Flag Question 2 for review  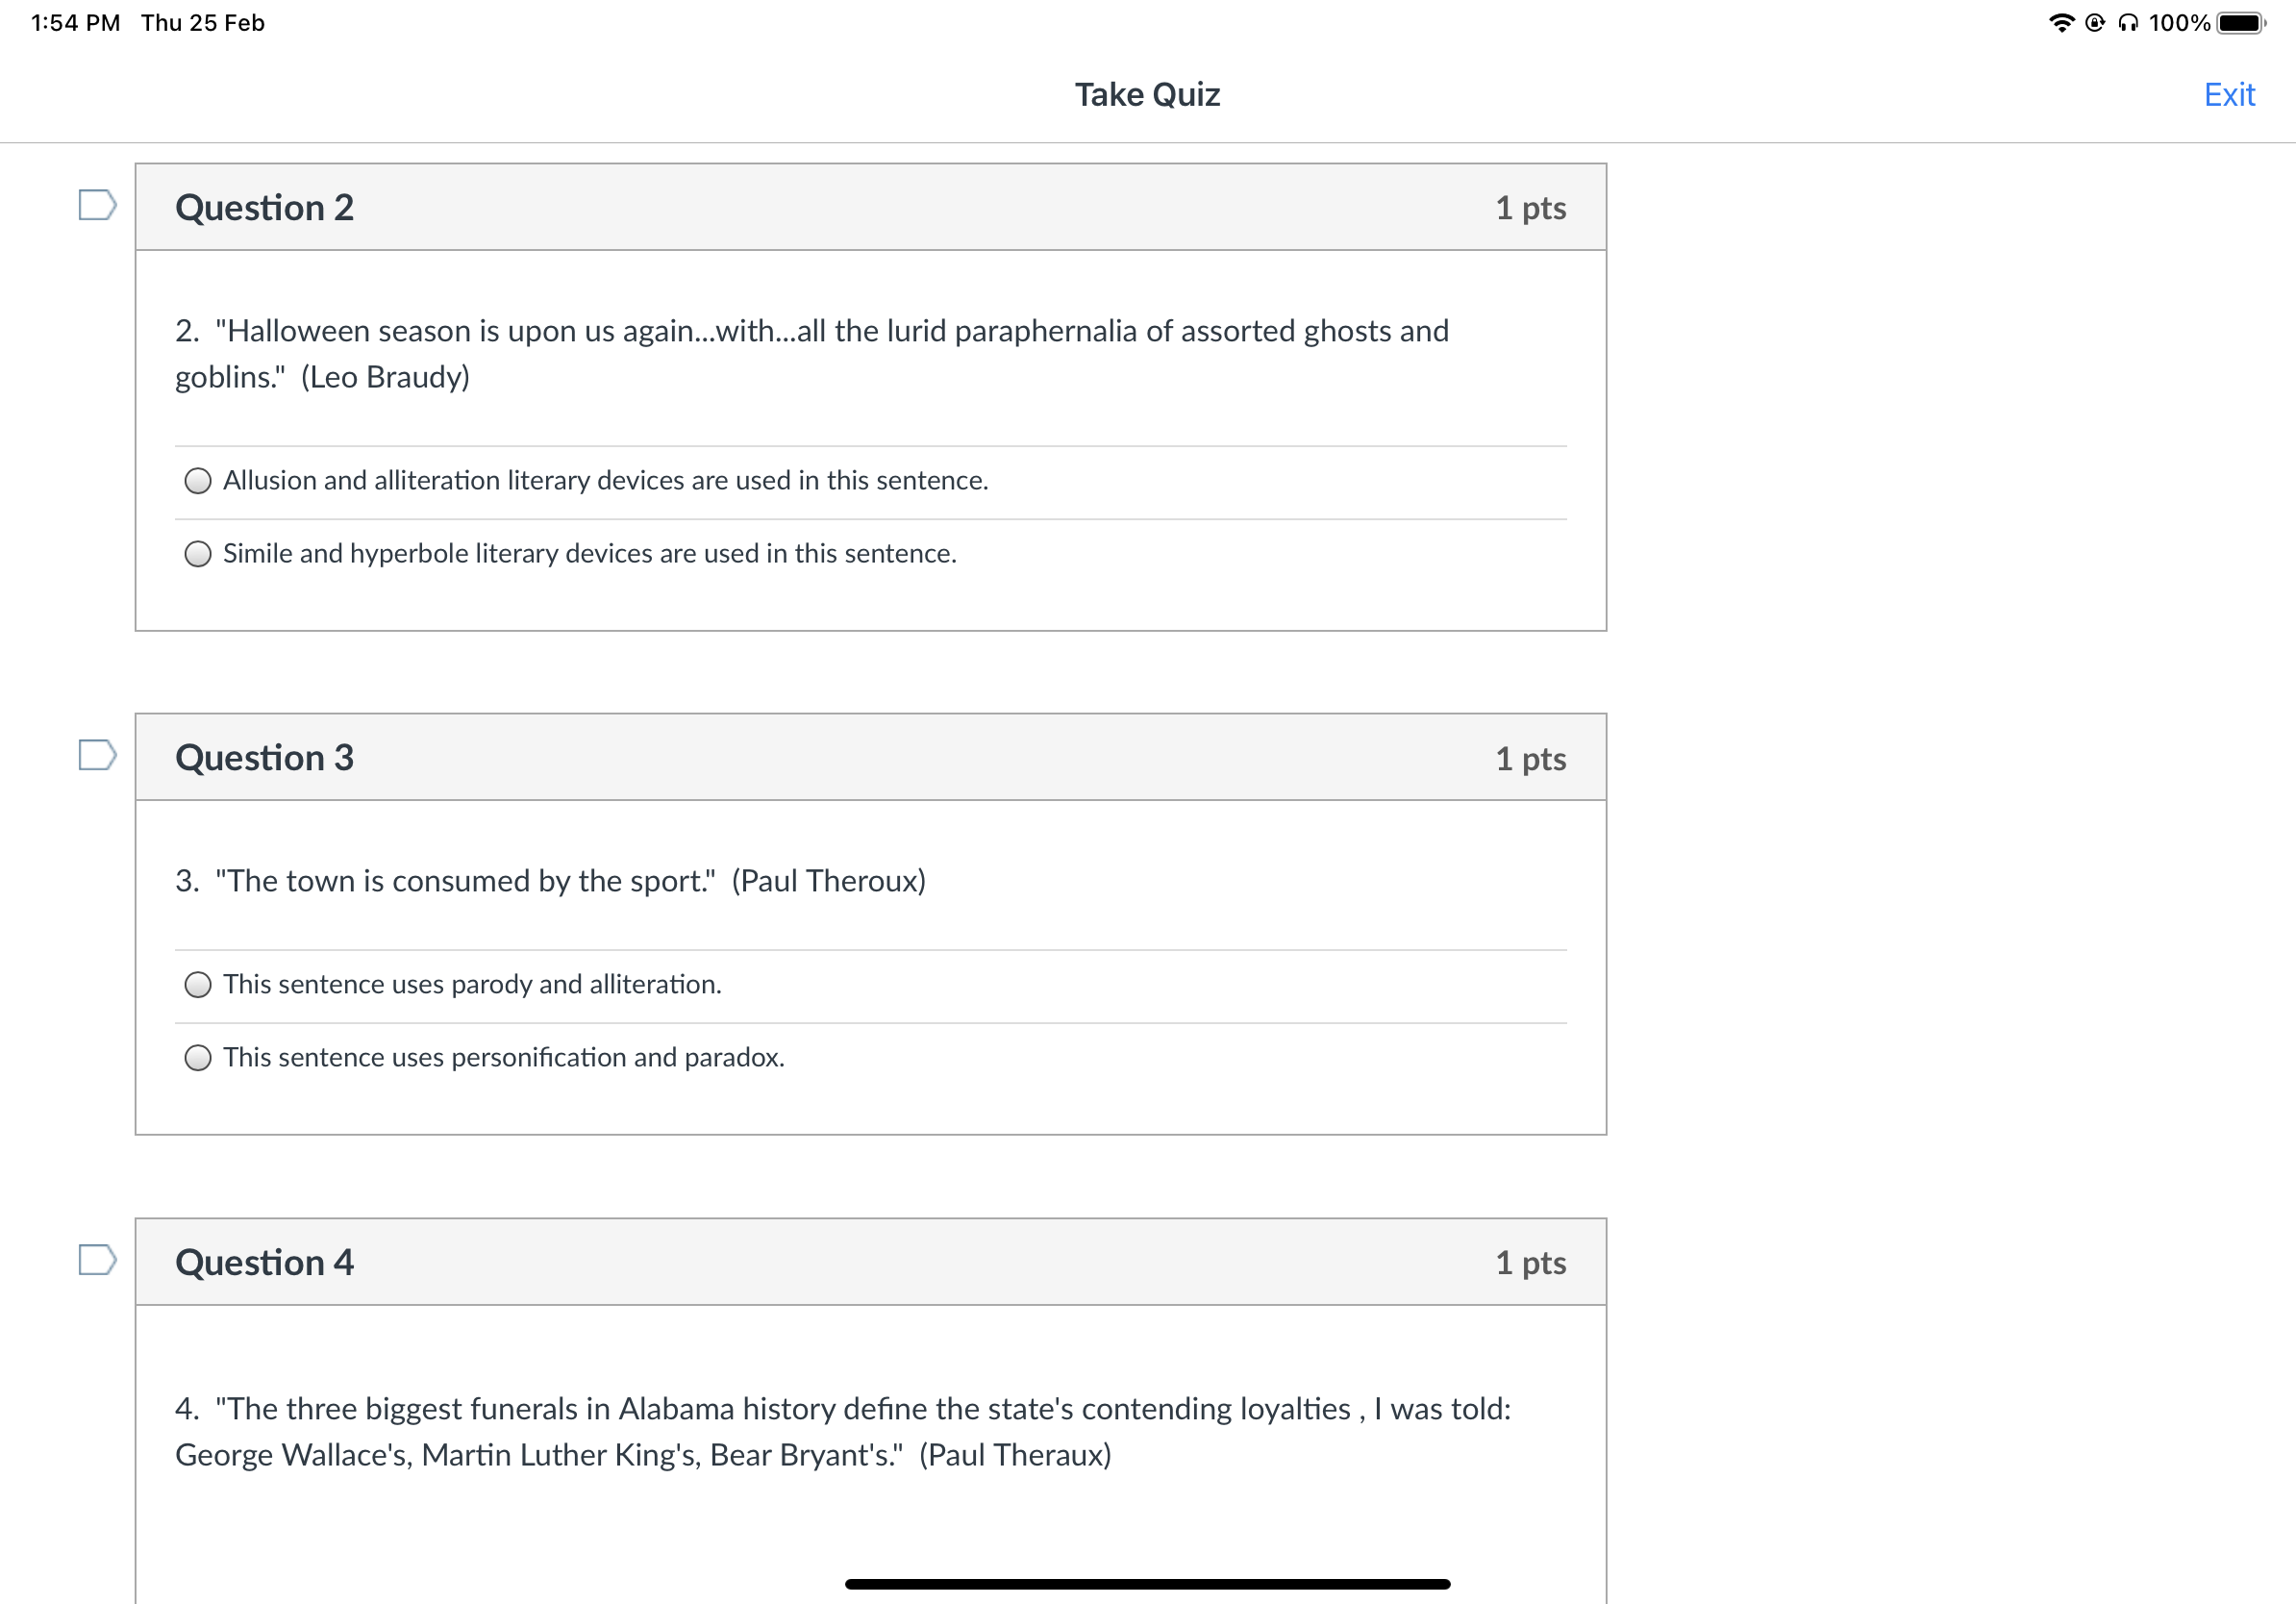click(97, 205)
